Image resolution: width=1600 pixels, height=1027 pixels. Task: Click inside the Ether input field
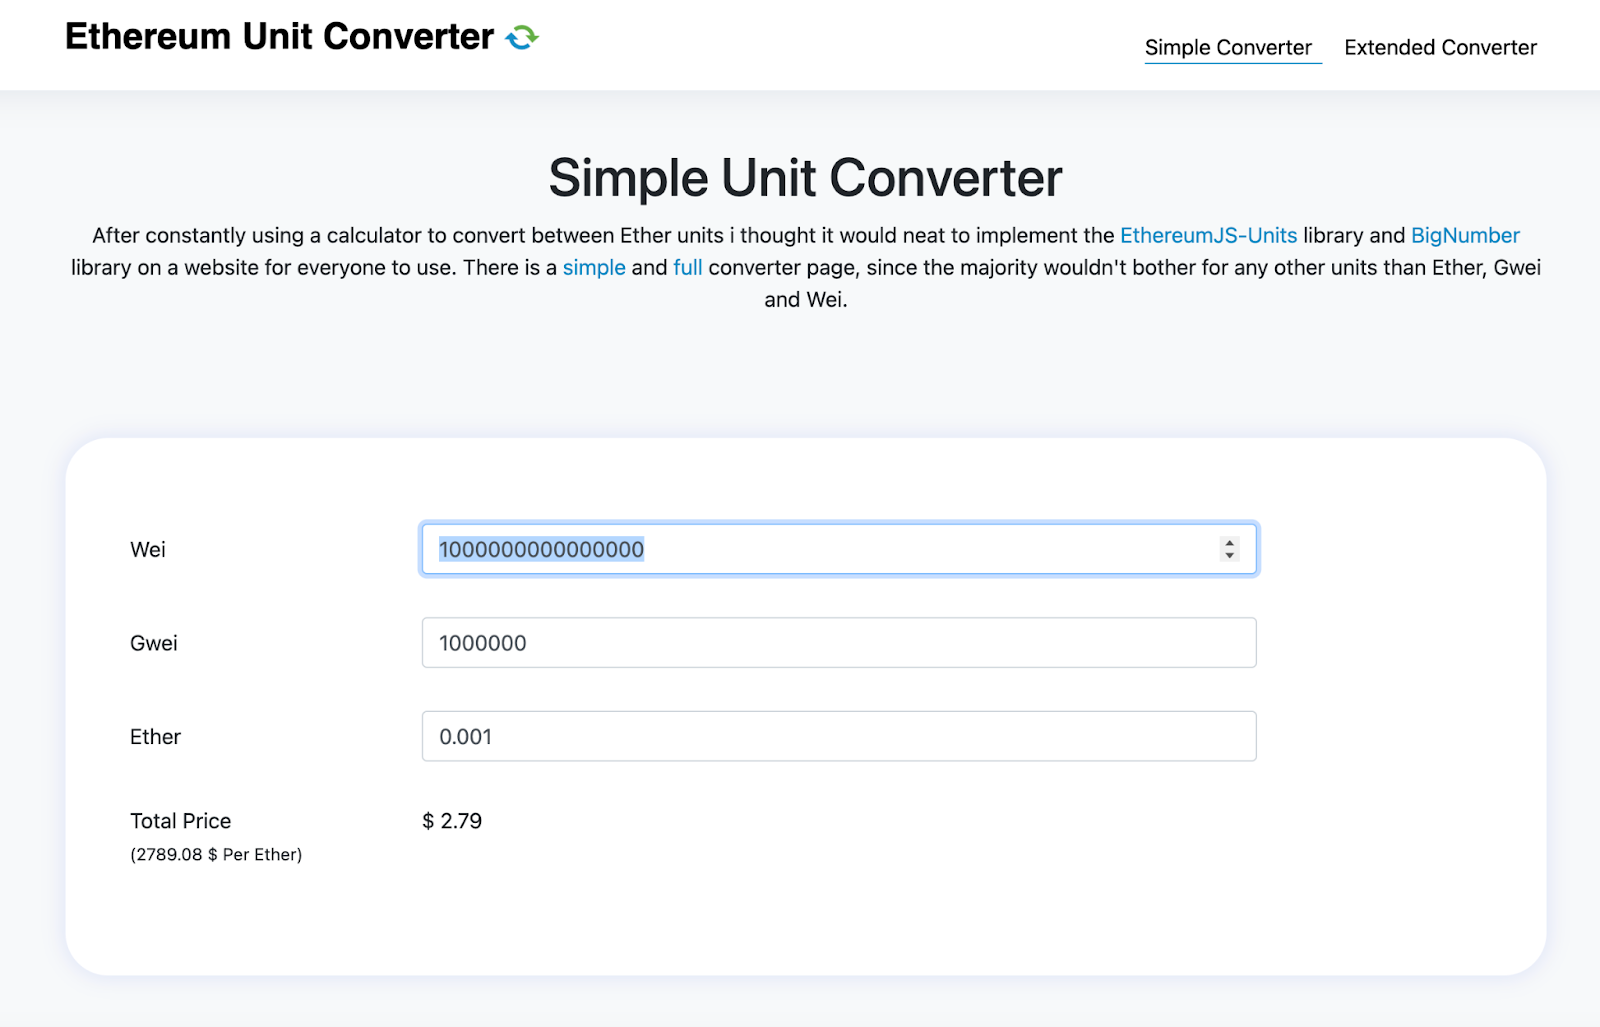click(x=838, y=736)
